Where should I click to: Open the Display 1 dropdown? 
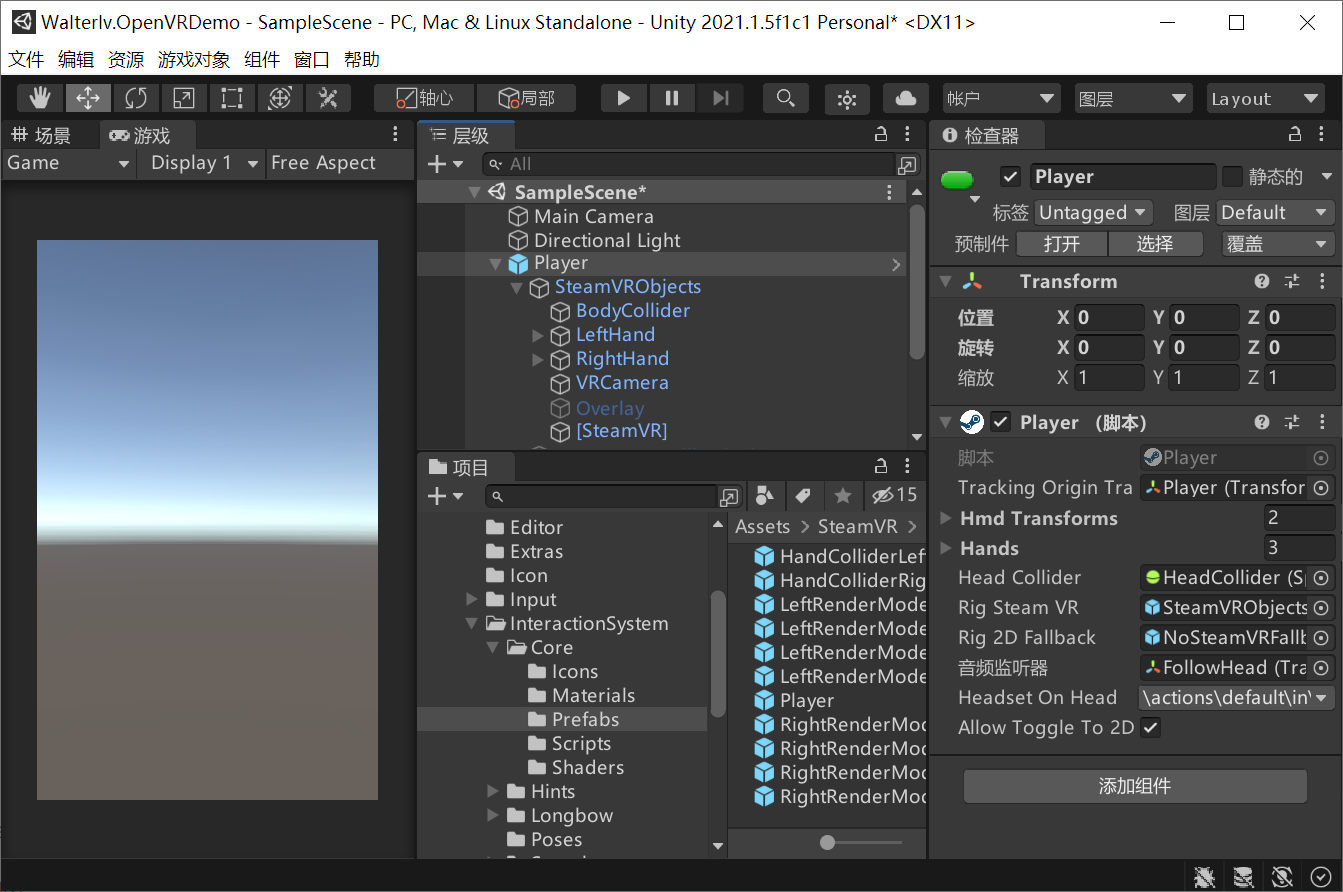(205, 163)
